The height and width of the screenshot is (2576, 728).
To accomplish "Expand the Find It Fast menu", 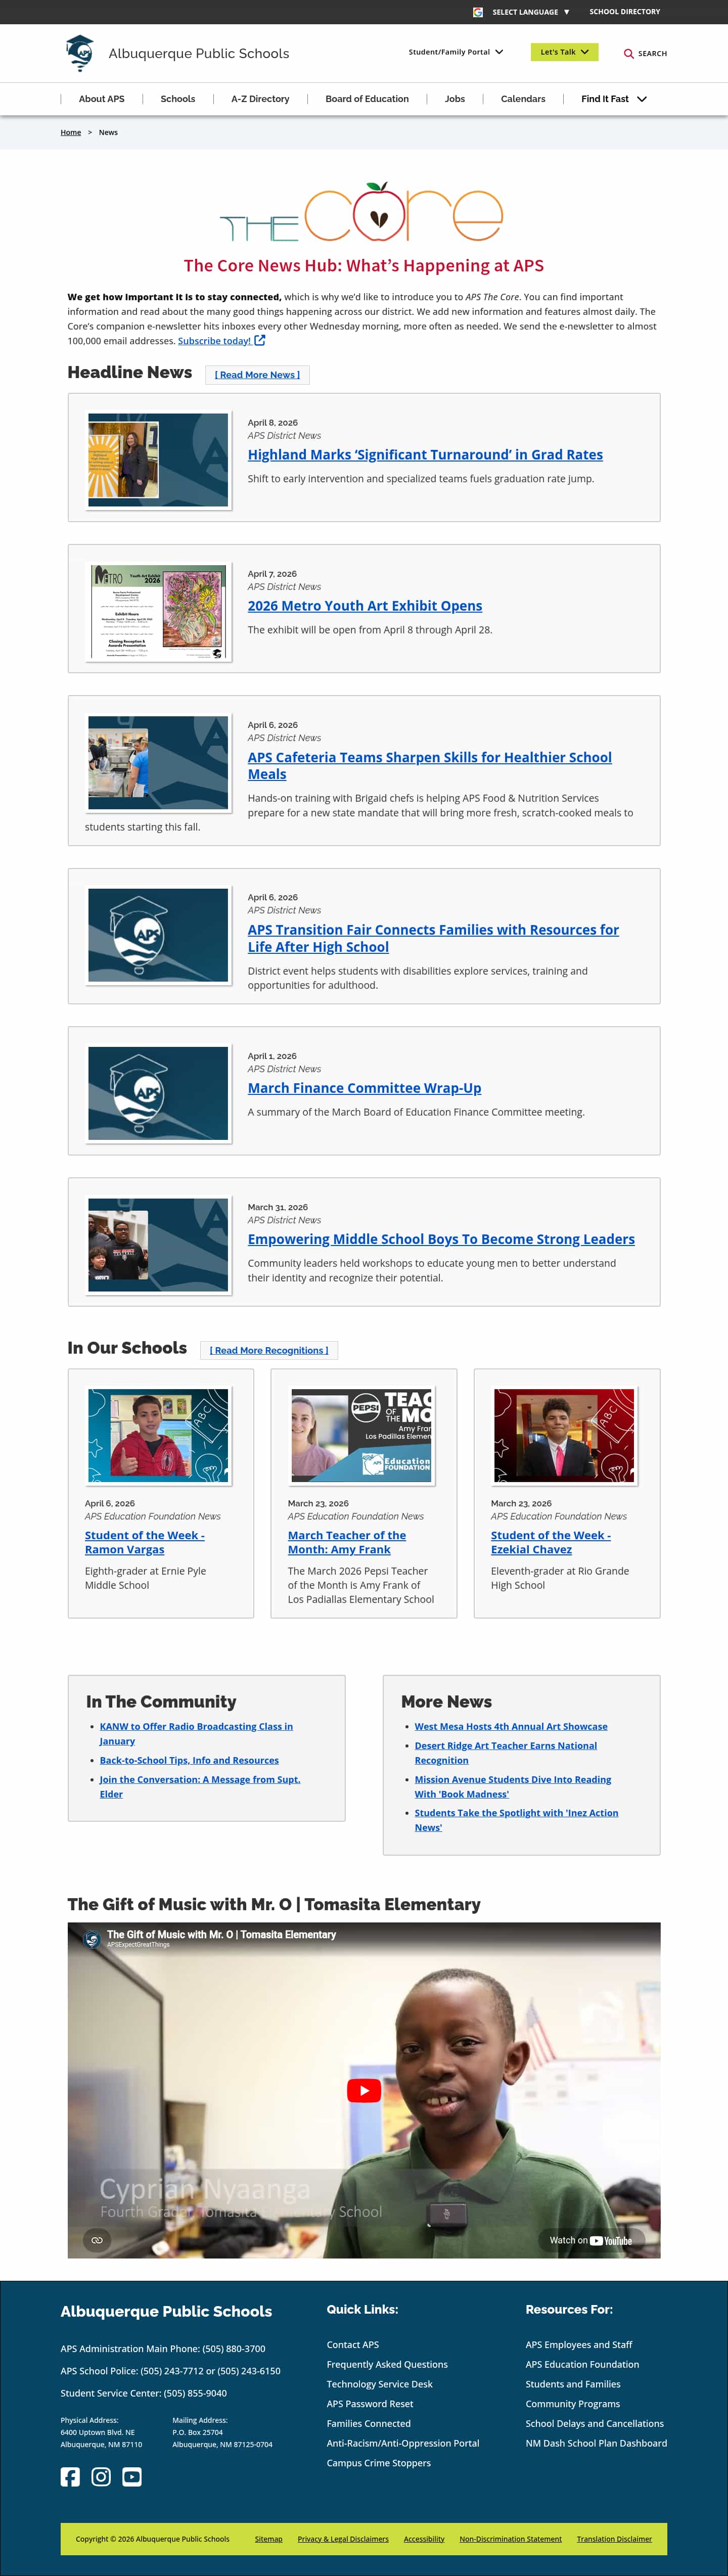I will 614,99.
